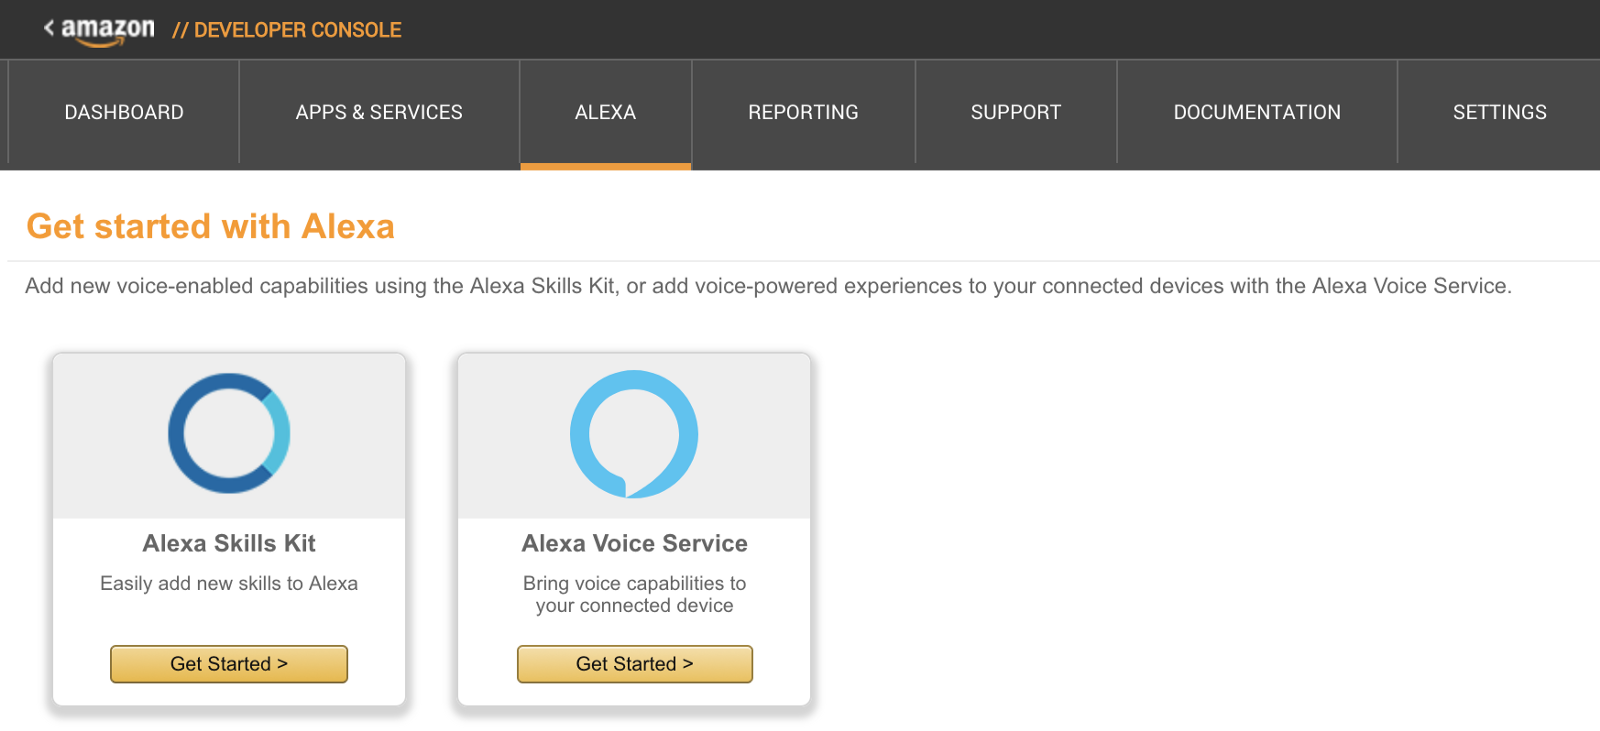The width and height of the screenshot is (1600, 731).
Task: View the Documentation tab
Action: coord(1257,112)
